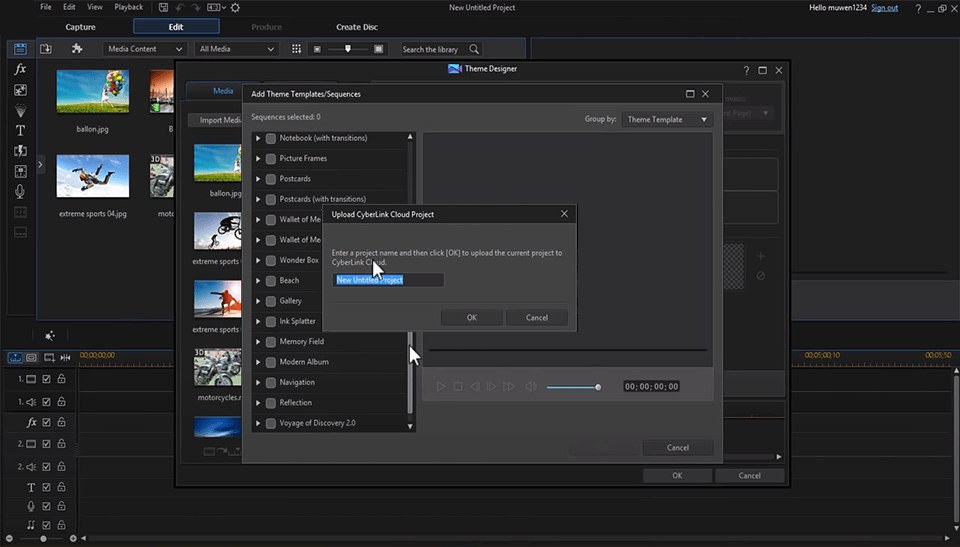Open the View menu

95,7
